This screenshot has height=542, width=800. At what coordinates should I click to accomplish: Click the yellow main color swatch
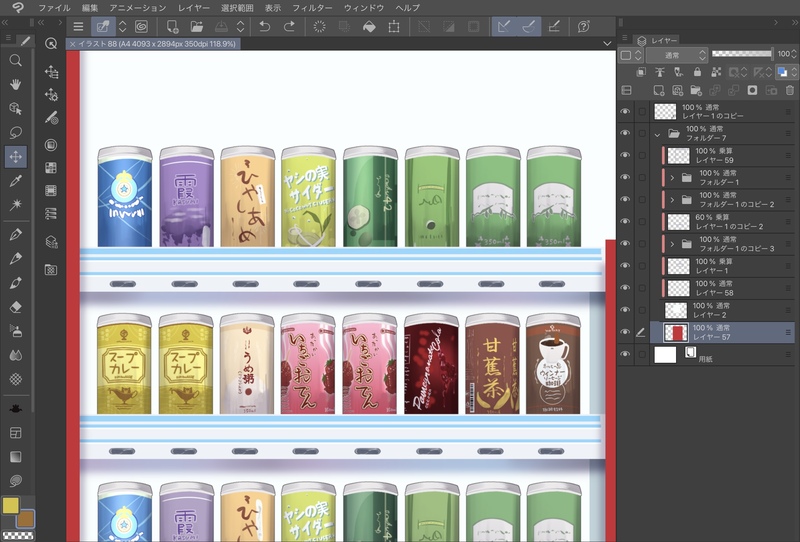12,506
